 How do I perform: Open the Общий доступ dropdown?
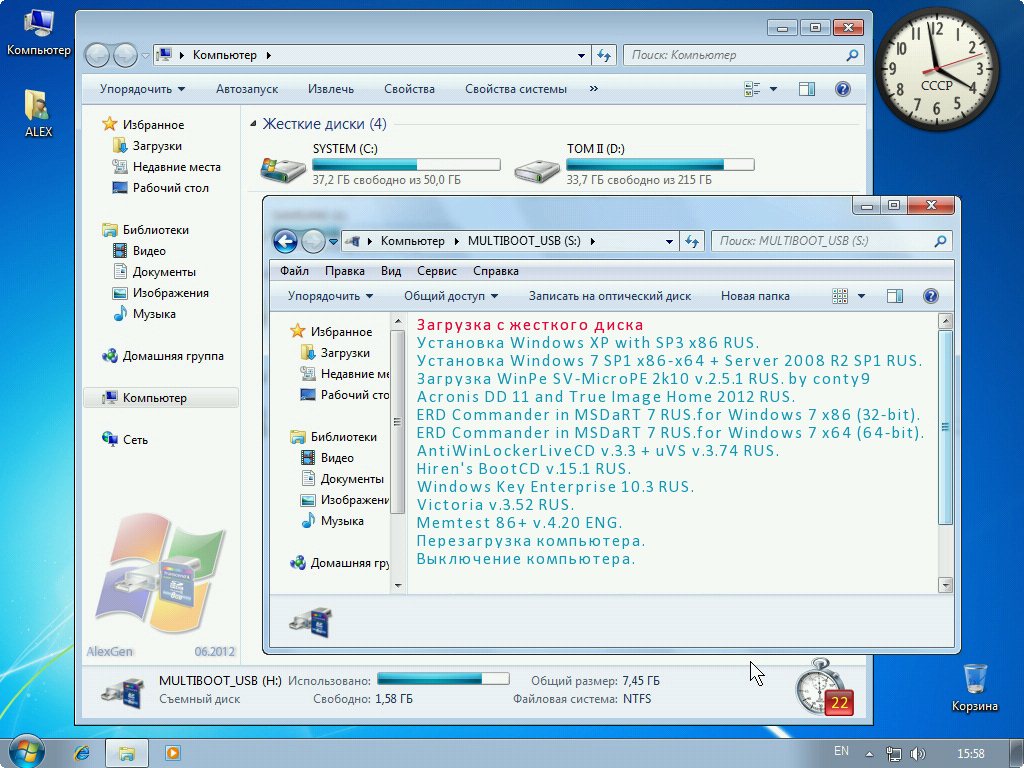(450, 296)
